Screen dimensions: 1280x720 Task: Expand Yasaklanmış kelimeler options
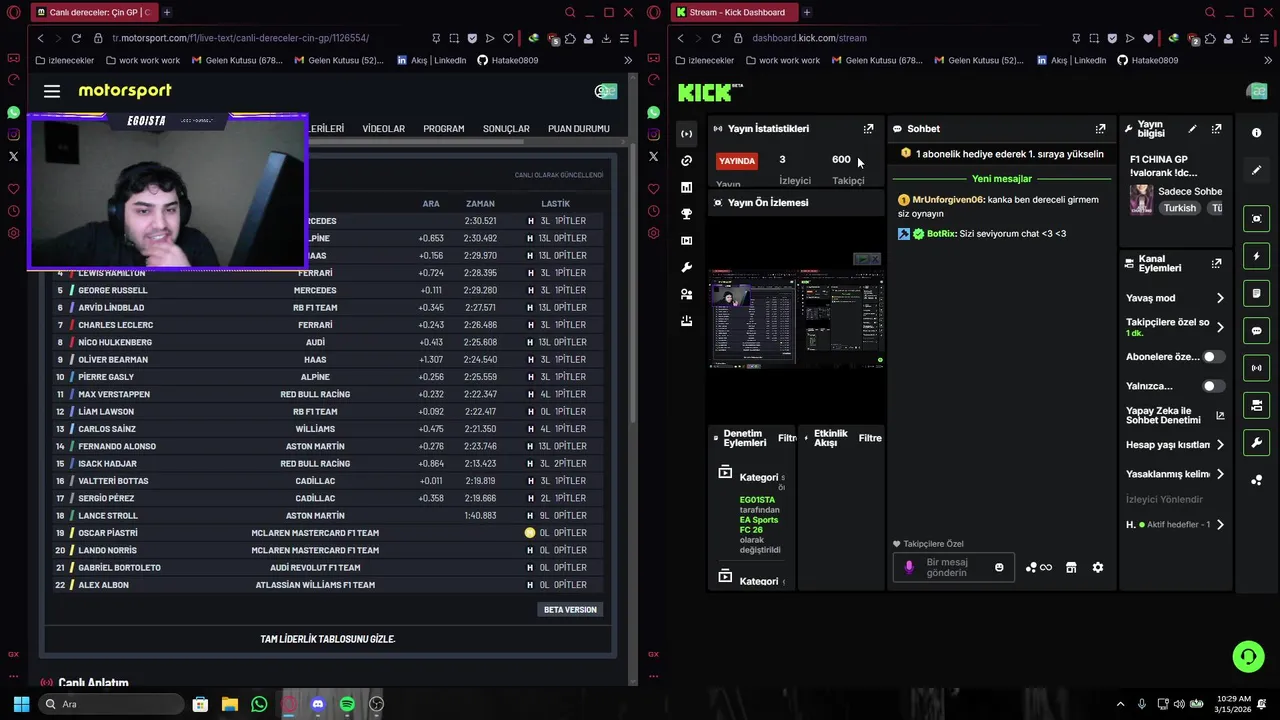click(x=1220, y=474)
